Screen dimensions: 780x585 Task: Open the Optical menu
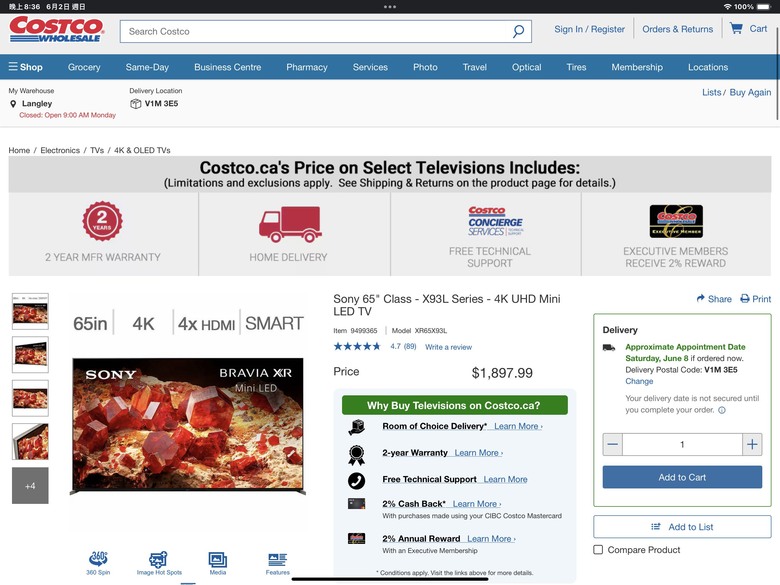pyautogui.click(x=526, y=67)
